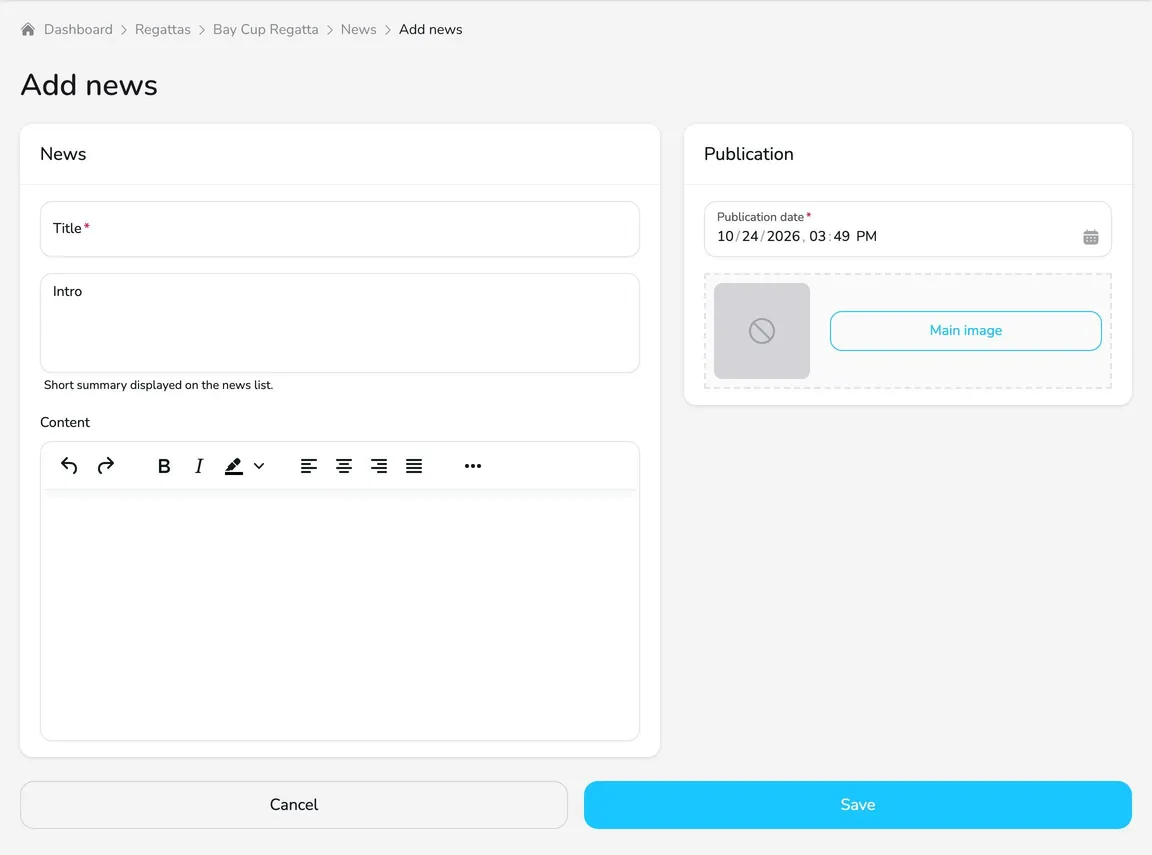The image size is (1152, 855).
Task: Click 'Short summary displayed on the news list.' text
Action: (x=158, y=385)
